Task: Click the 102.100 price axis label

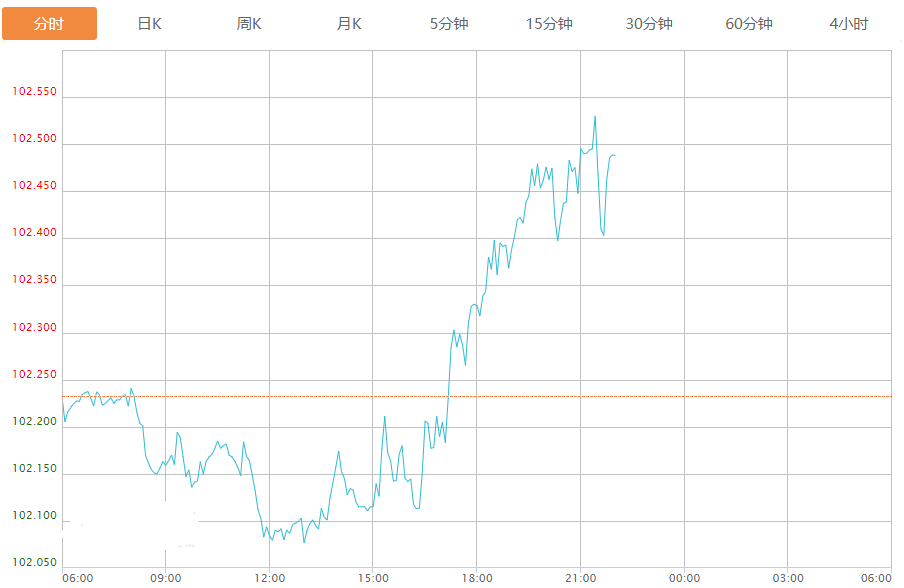Action: point(35,516)
